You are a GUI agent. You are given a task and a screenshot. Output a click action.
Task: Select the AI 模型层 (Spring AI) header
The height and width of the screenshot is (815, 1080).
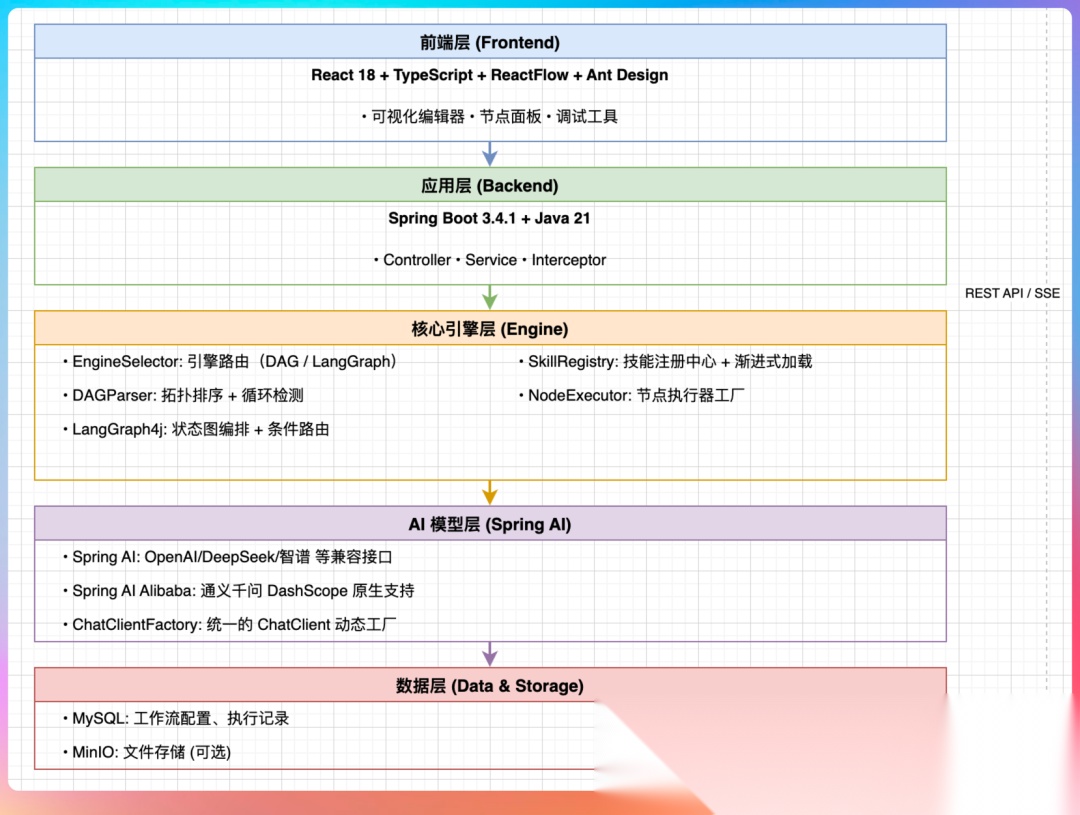pos(490,524)
